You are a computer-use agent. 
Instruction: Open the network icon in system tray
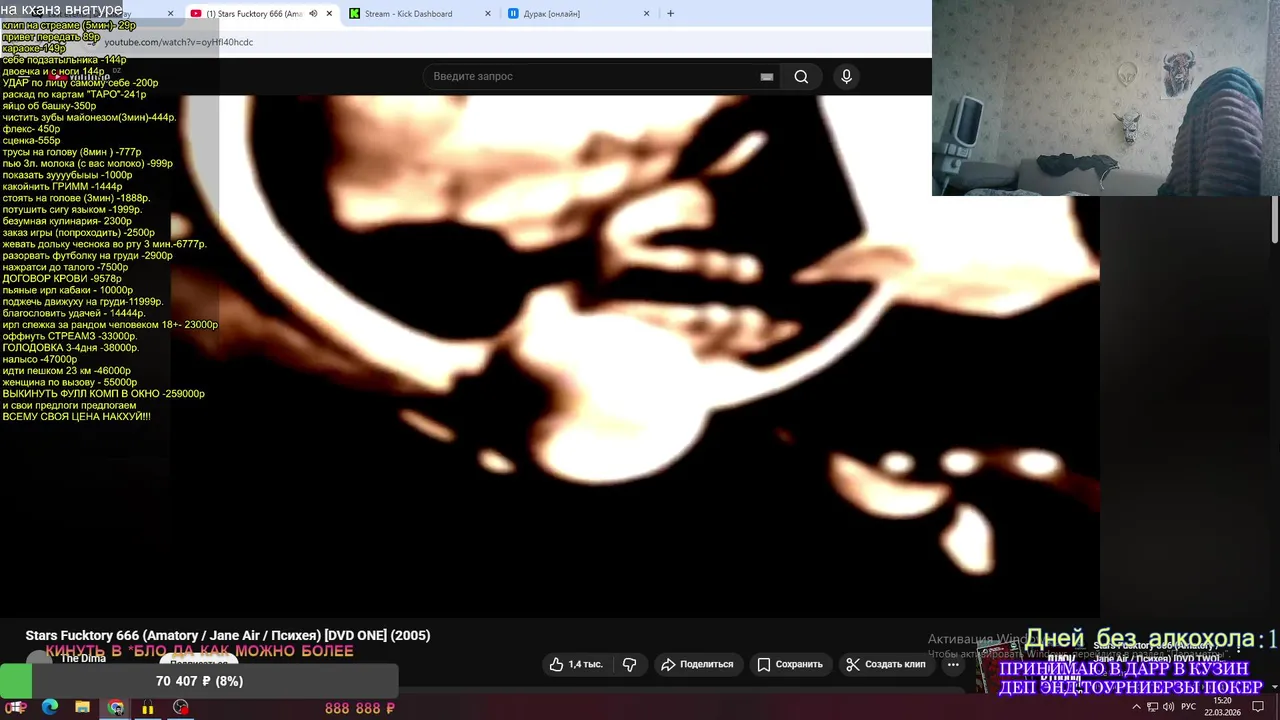coord(1153,707)
